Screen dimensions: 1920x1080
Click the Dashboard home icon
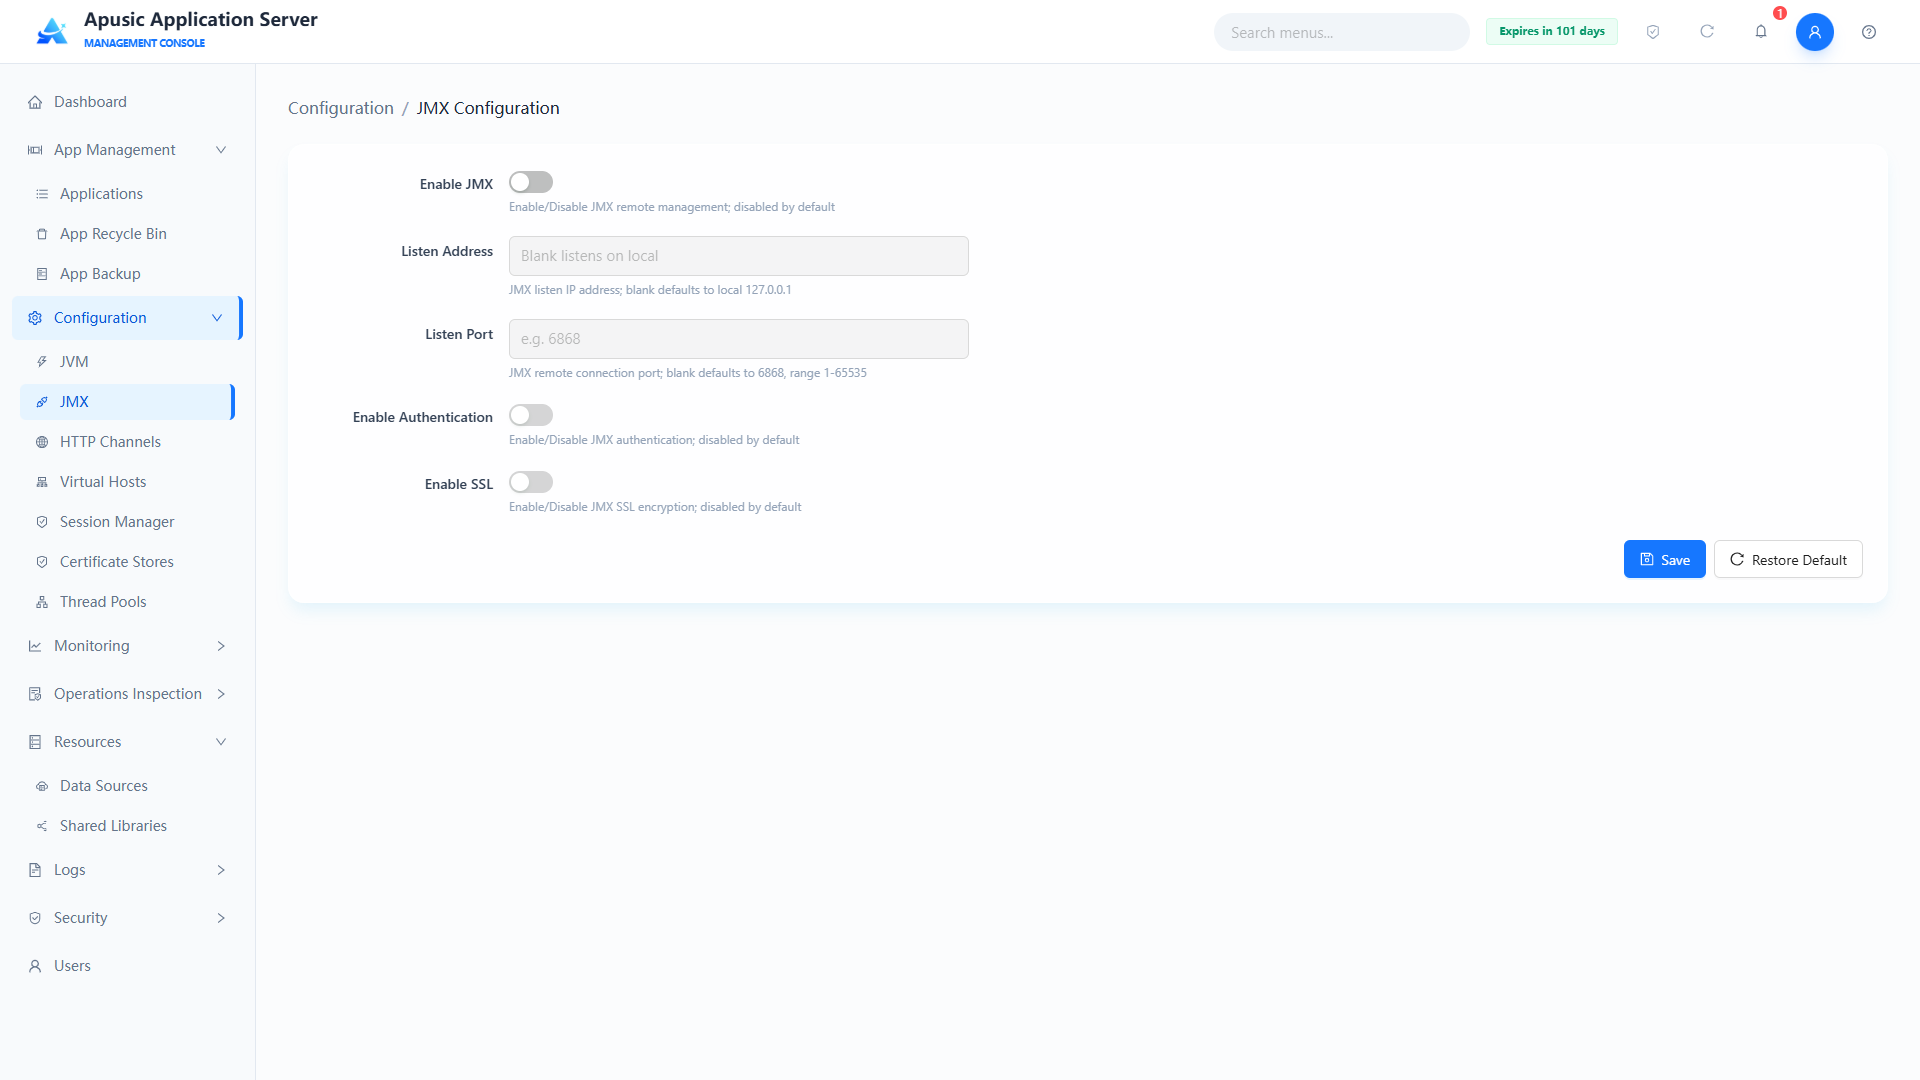coord(35,102)
